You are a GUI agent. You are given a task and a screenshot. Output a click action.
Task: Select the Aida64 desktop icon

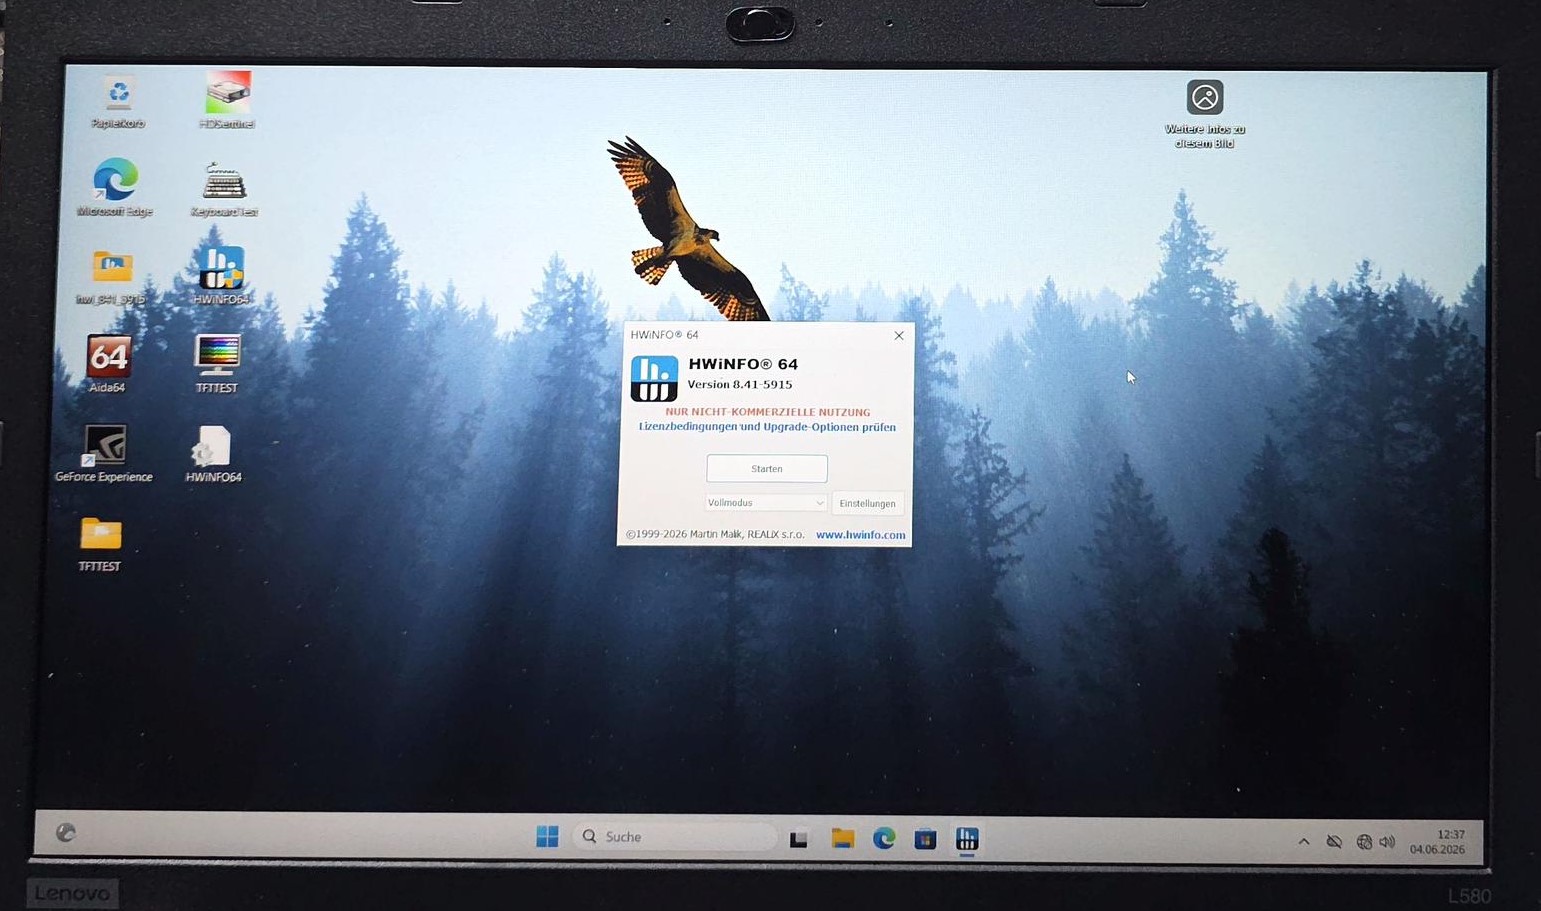[108, 363]
